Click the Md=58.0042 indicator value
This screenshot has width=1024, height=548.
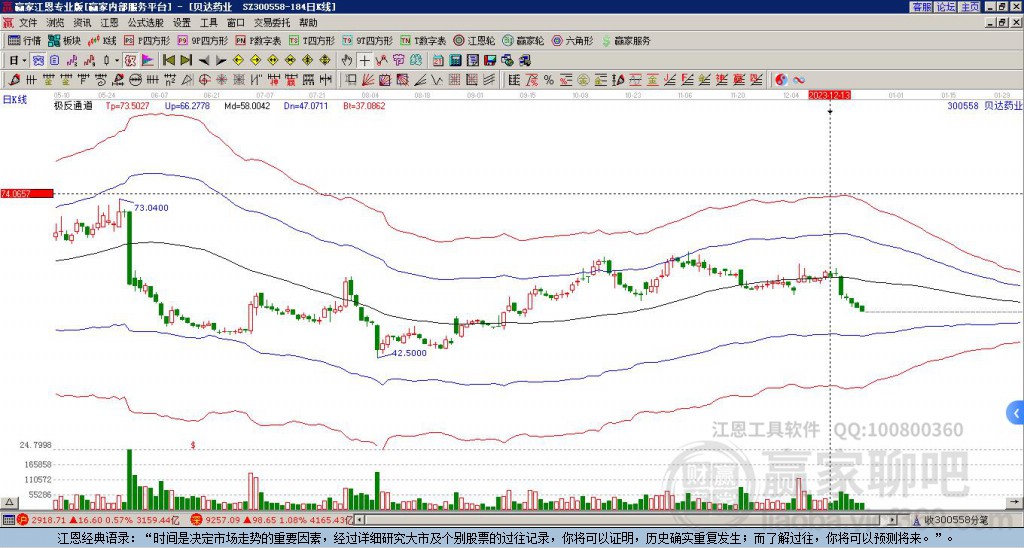point(248,105)
